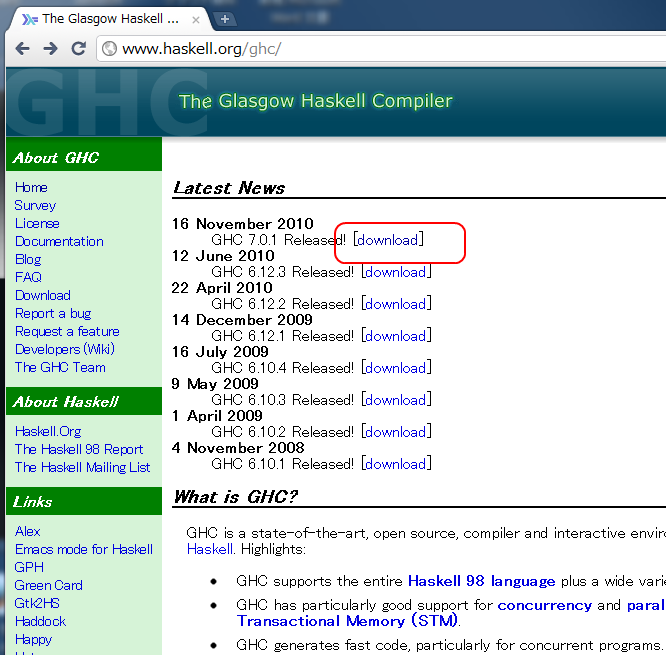Open a new tab with the plus button

pyautogui.click(x=225, y=19)
